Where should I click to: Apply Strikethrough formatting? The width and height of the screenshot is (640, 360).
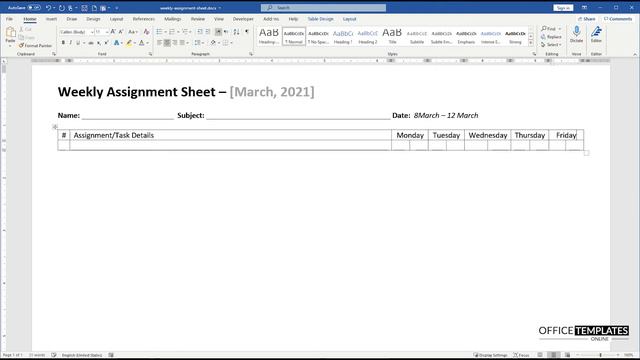(91, 43)
